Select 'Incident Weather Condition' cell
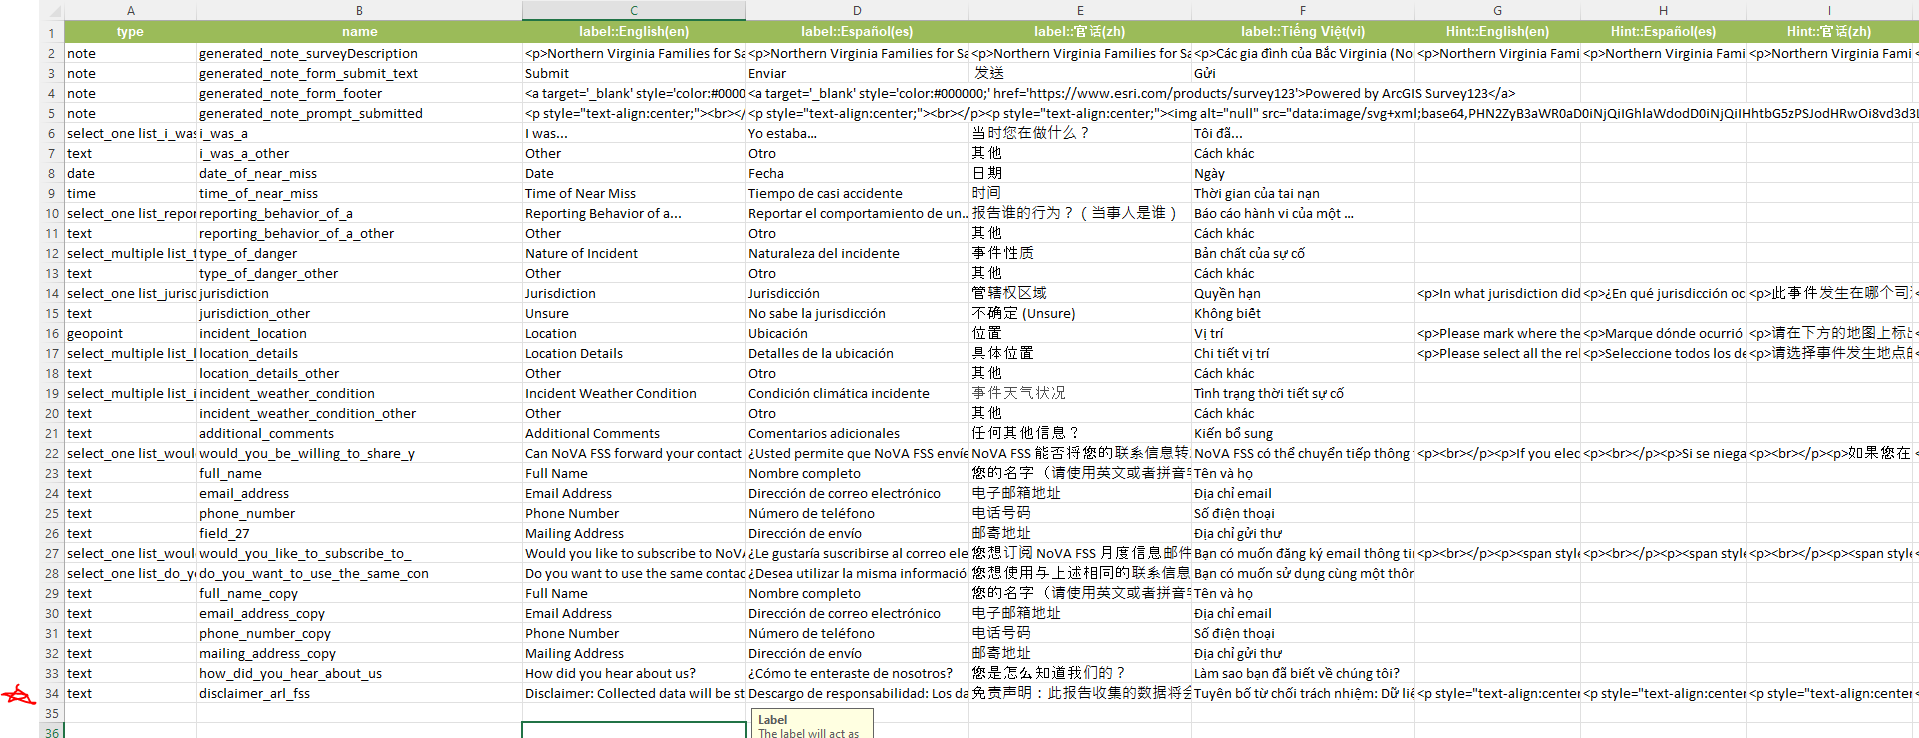The height and width of the screenshot is (738, 1919). [633, 393]
